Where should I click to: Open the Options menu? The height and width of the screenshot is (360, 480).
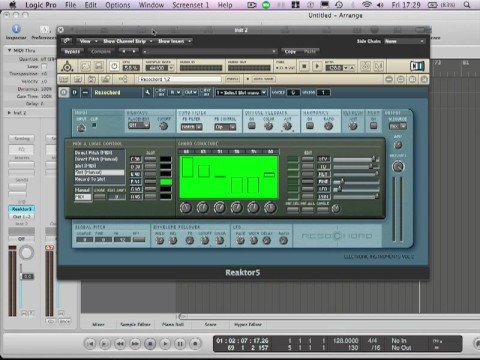tap(118, 5)
